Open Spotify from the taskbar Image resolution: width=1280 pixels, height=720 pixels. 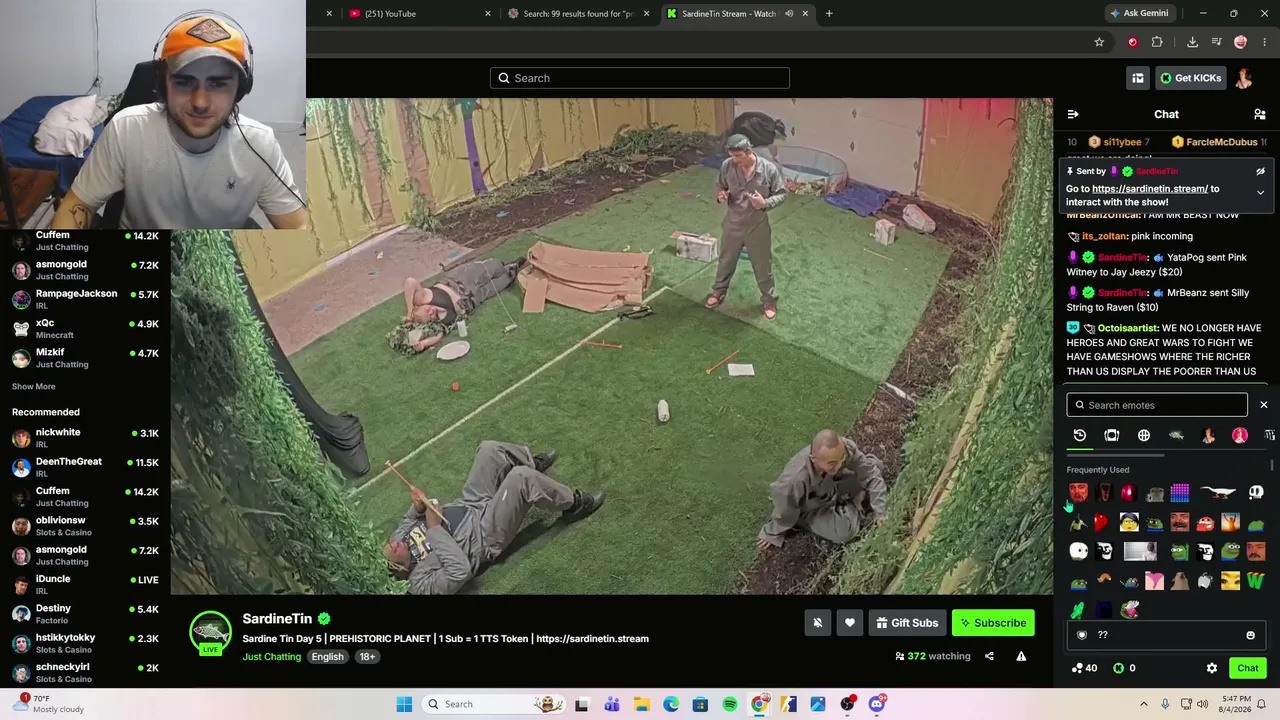click(730, 704)
